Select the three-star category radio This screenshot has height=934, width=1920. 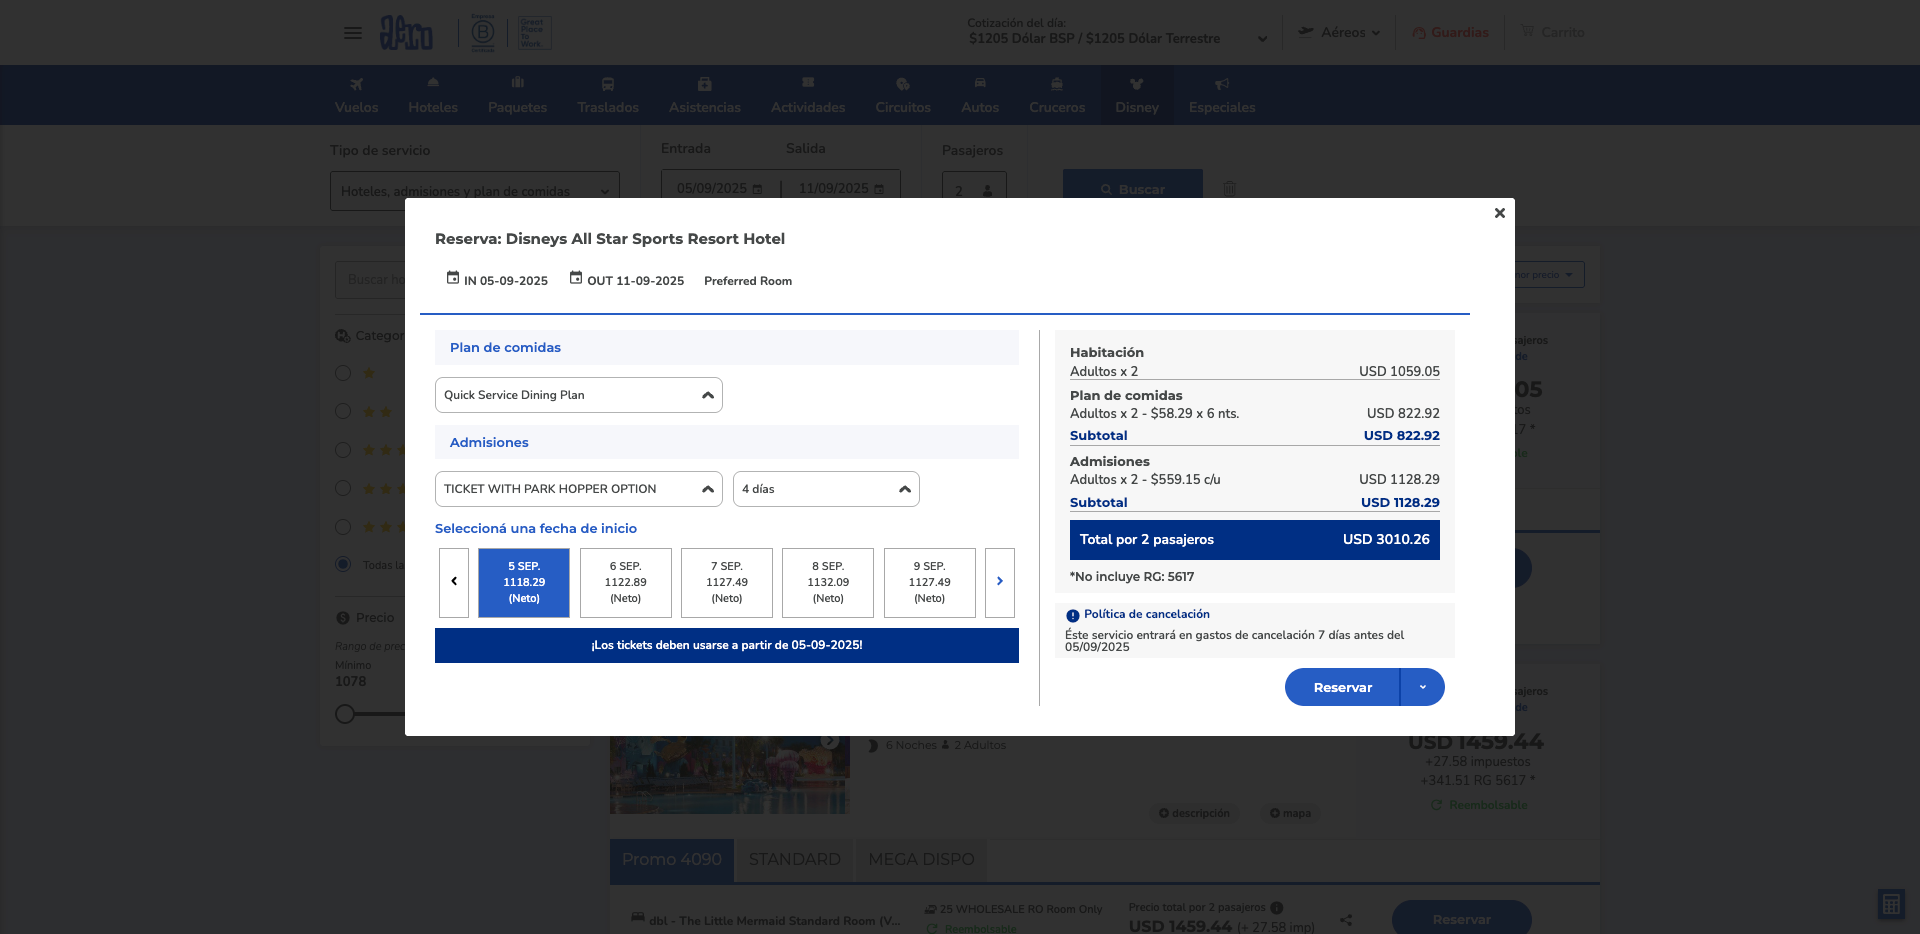(x=343, y=450)
